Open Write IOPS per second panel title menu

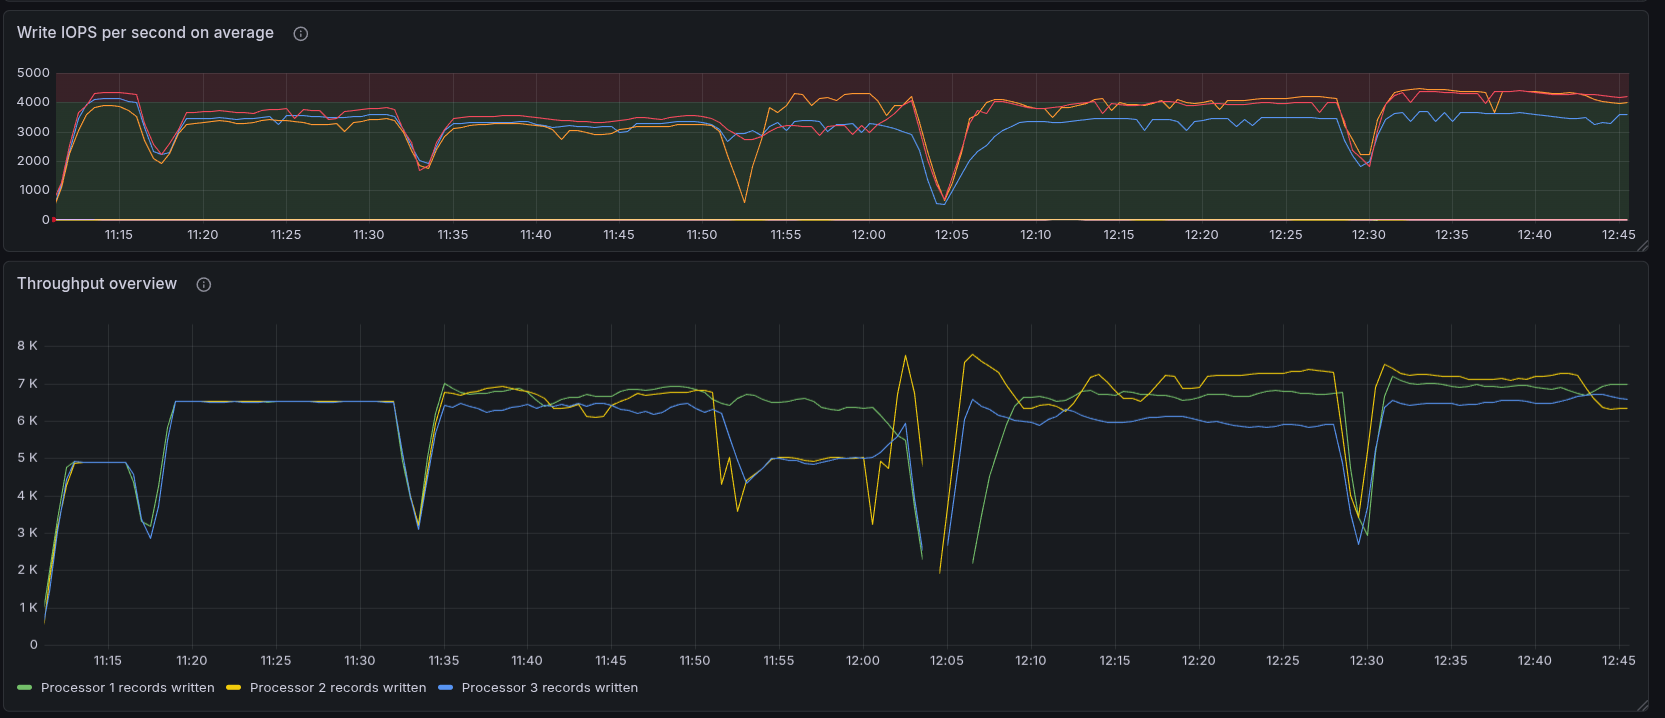(145, 33)
